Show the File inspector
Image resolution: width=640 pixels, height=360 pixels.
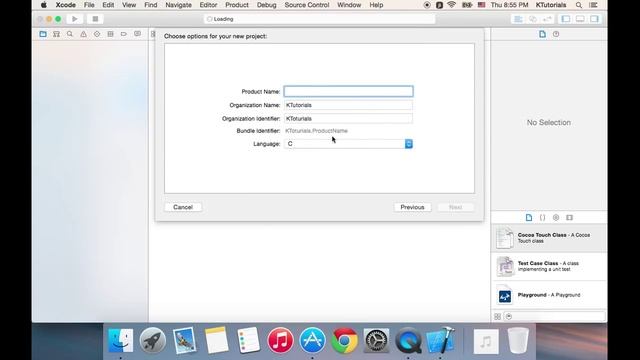(x=542, y=34)
